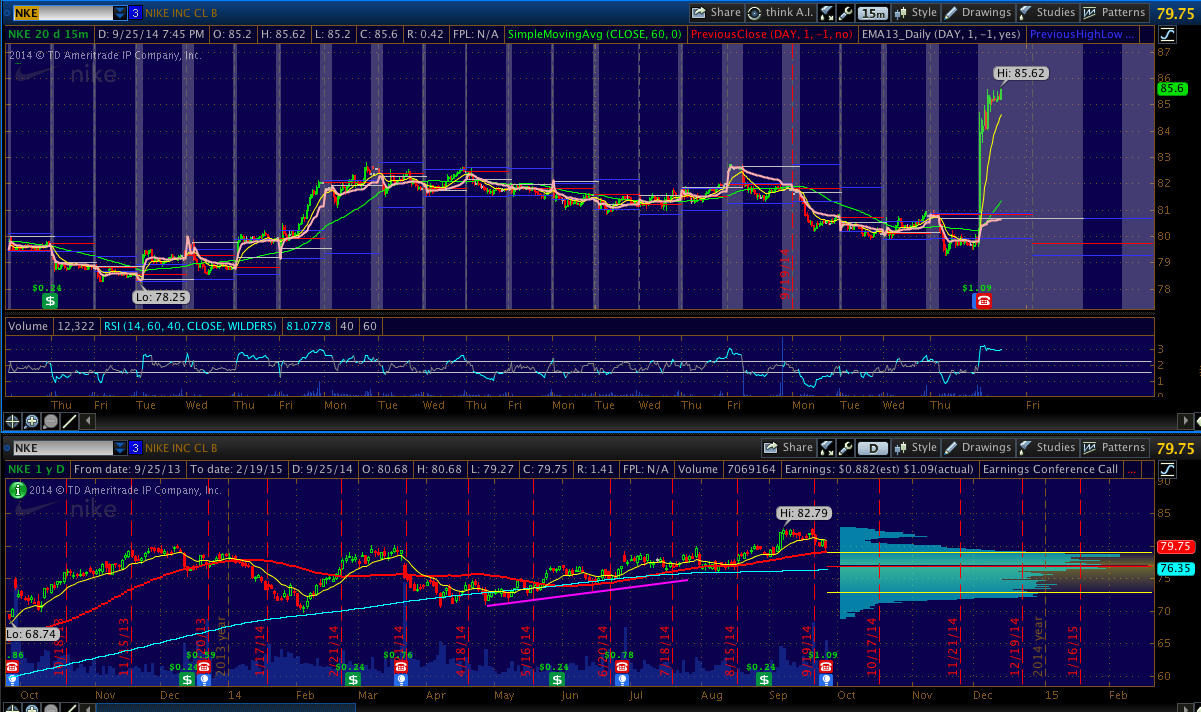
Task: Click the top chart Share button
Action: (716, 13)
